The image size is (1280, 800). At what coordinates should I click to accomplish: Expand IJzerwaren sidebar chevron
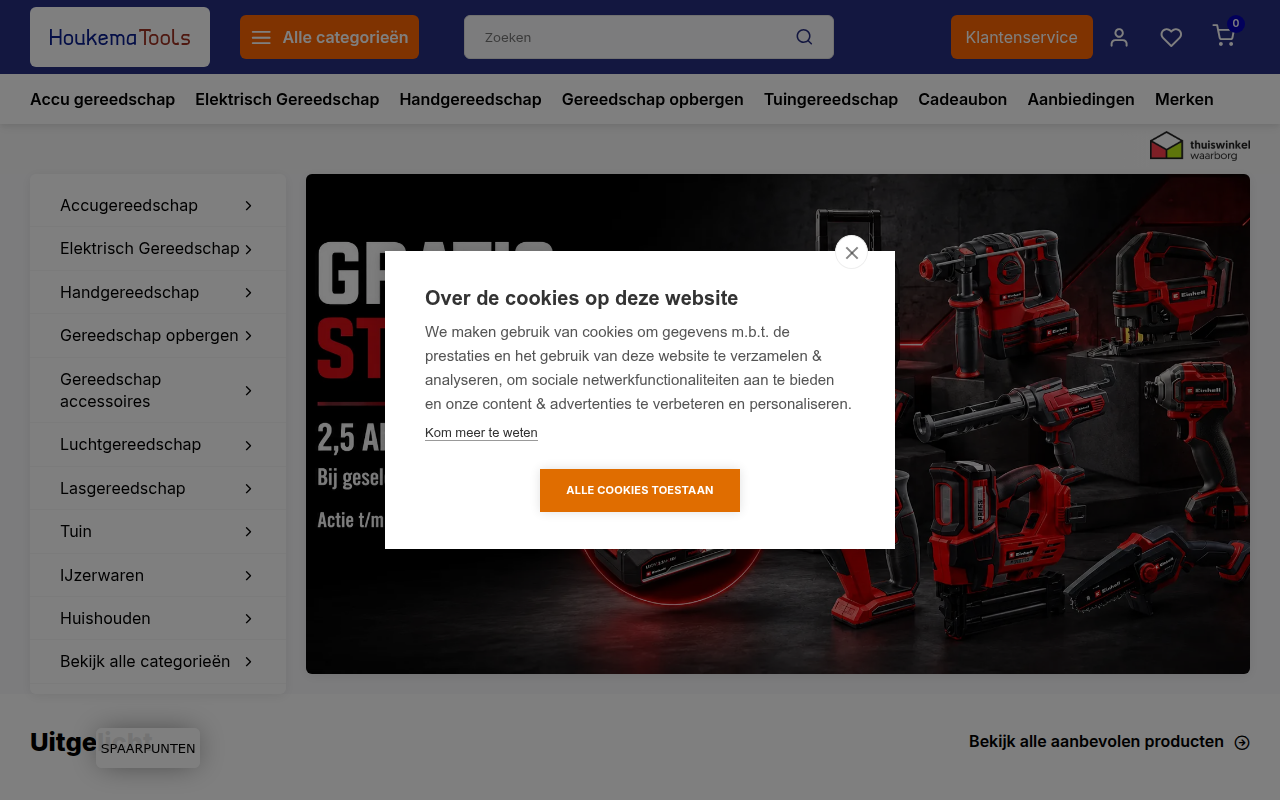pos(248,575)
